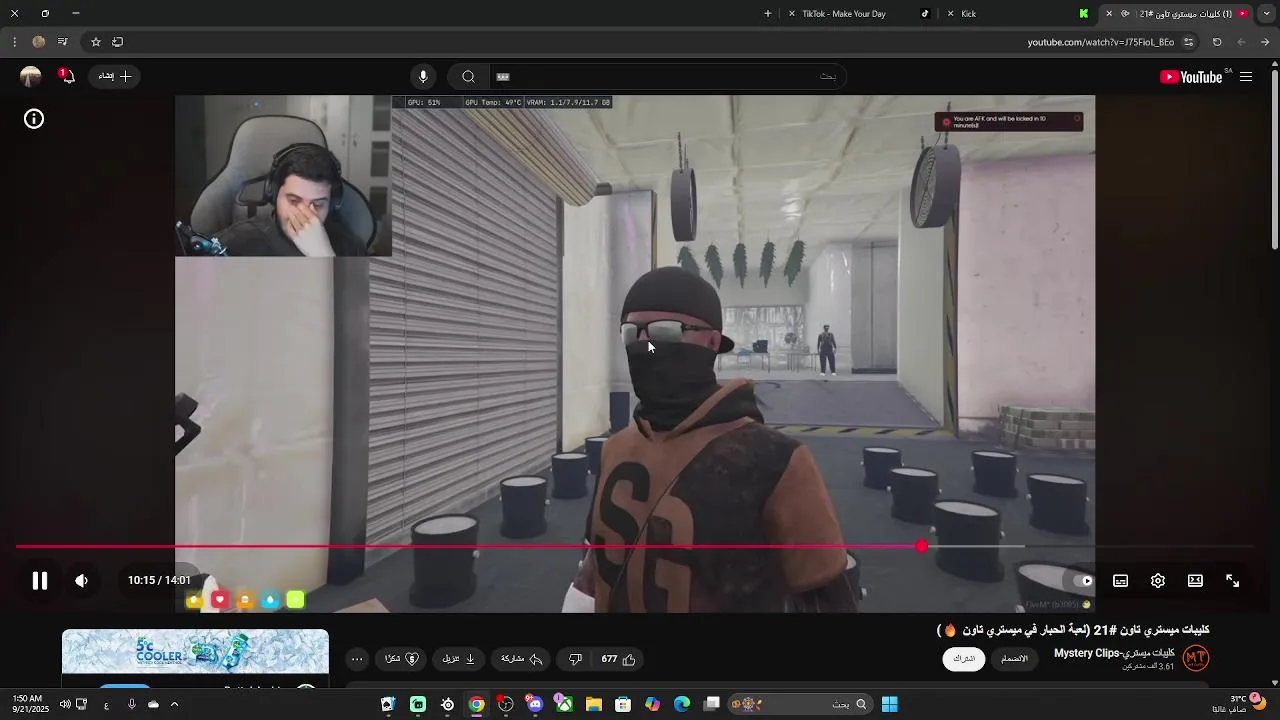The width and height of the screenshot is (1280, 720).
Task: Switch to TikTok - Make Your Day tab
Action: [860, 14]
